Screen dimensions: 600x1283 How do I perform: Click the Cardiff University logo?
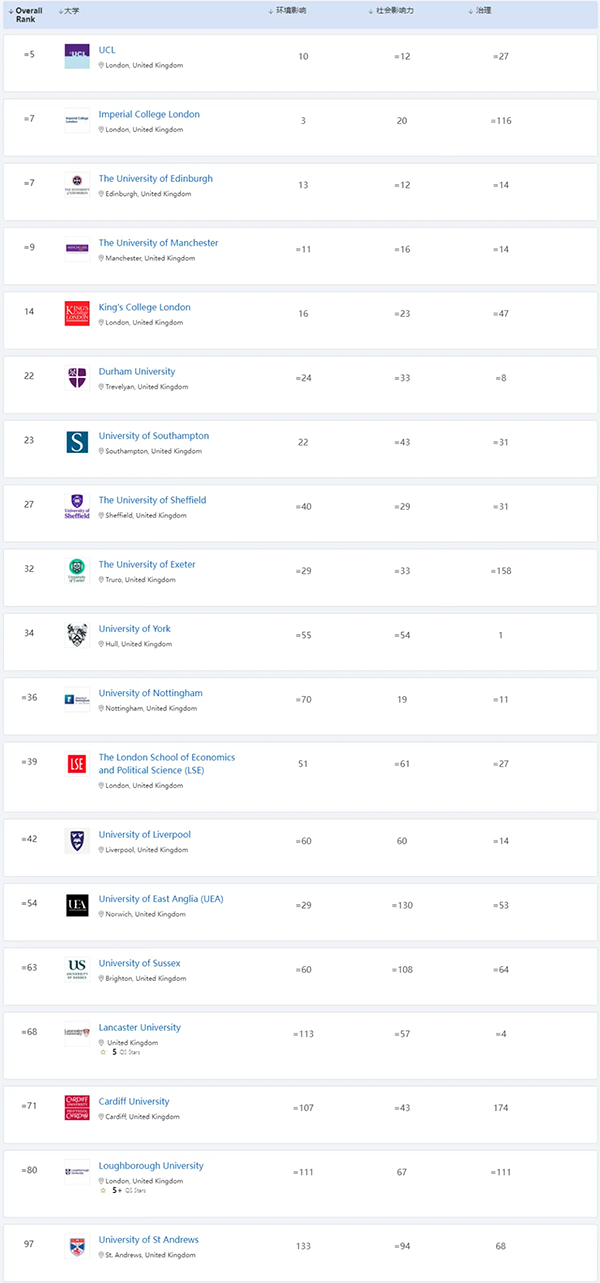(77, 1108)
